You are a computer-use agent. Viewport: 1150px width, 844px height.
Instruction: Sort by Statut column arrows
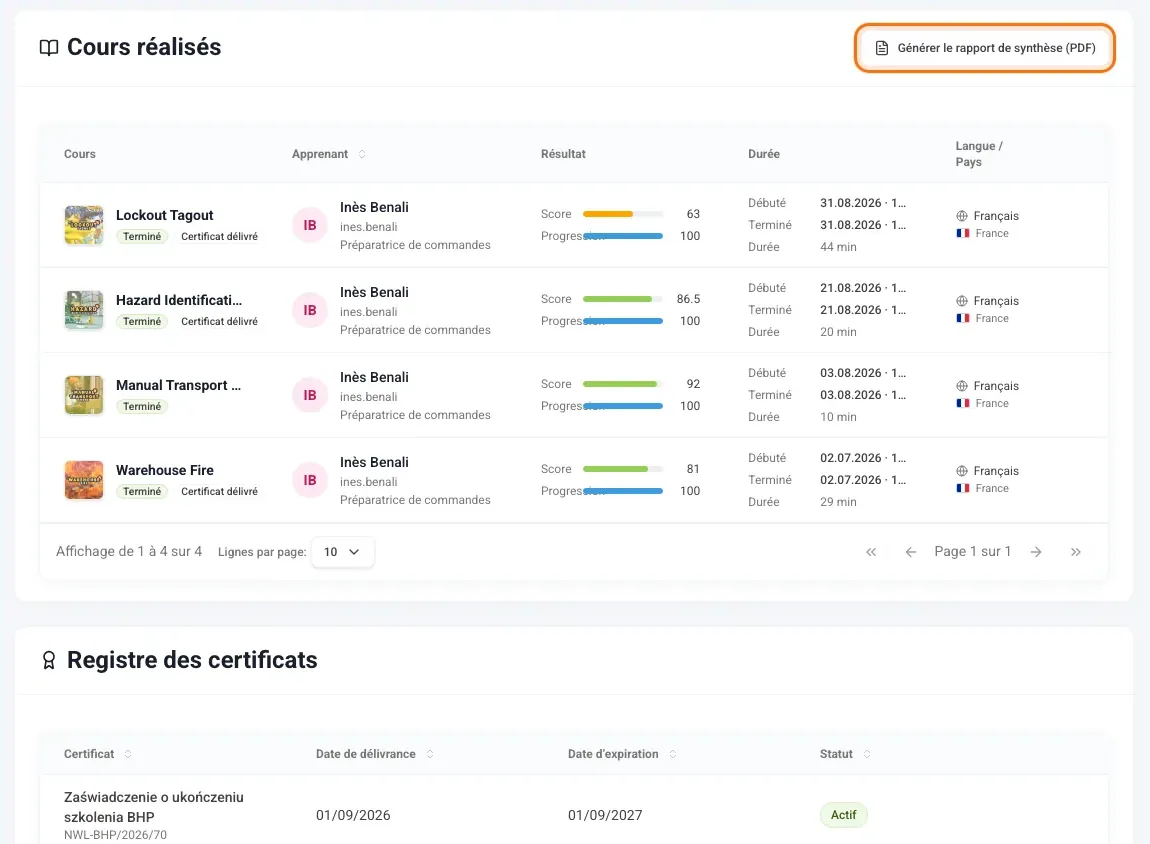pyautogui.click(x=867, y=754)
